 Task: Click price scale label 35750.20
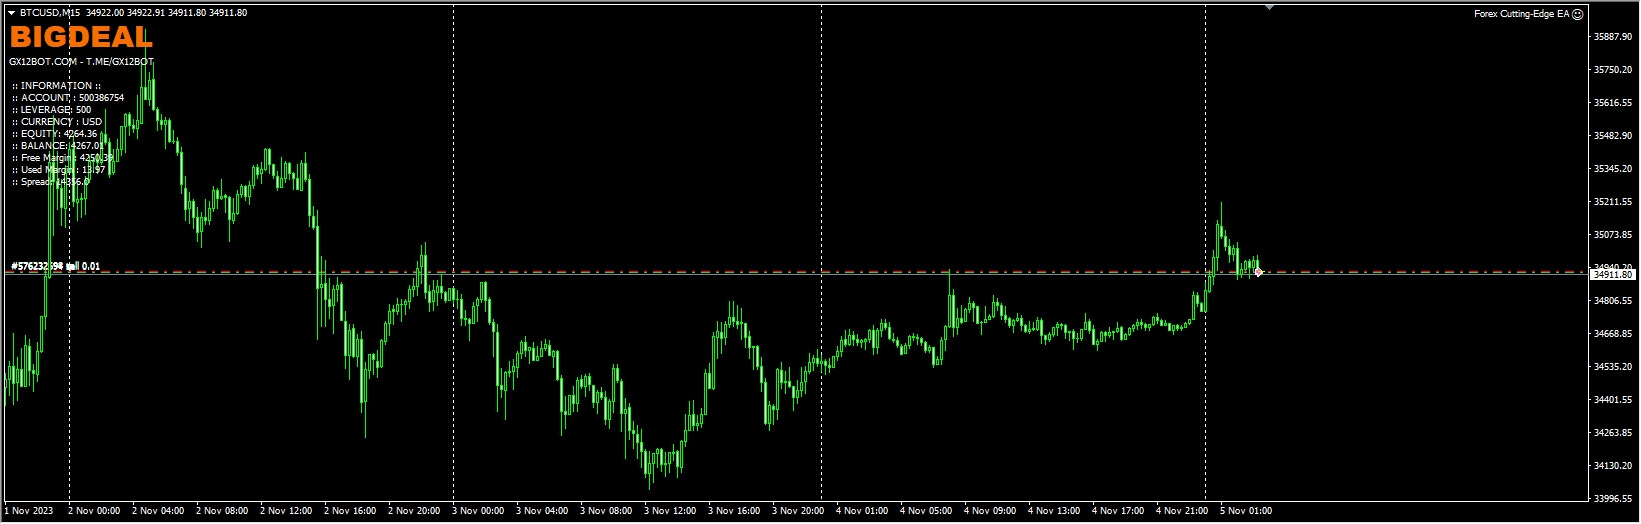(1613, 70)
